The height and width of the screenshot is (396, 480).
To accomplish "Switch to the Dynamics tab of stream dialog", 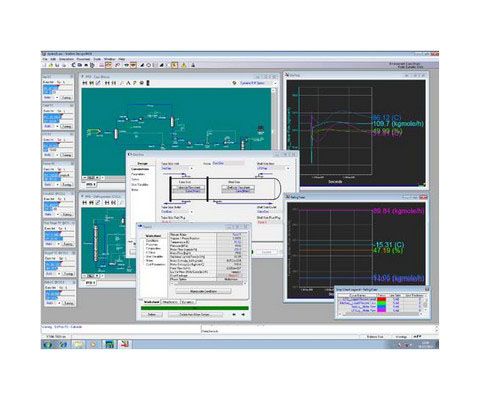I will click(x=188, y=302).
